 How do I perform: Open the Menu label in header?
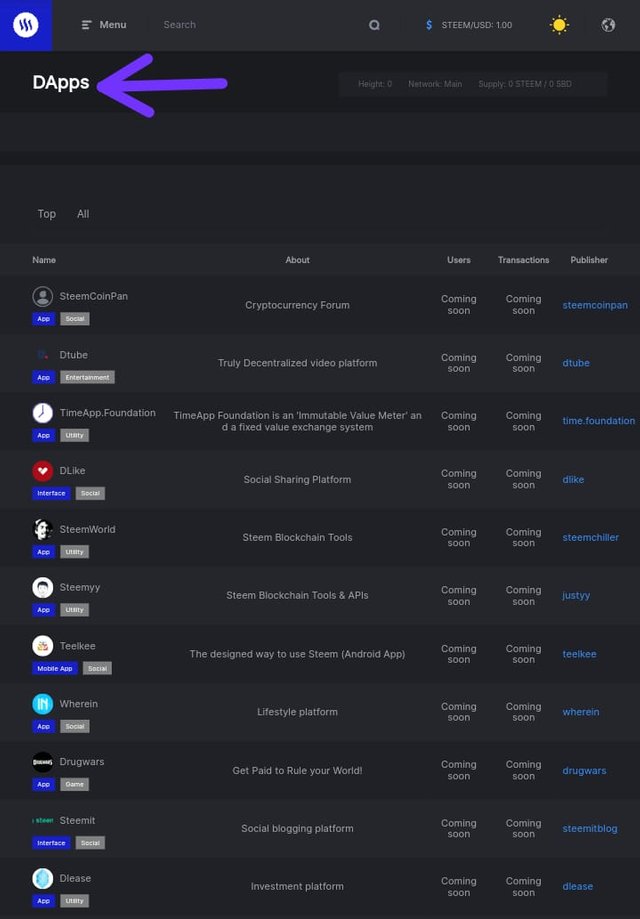point(113,25)
